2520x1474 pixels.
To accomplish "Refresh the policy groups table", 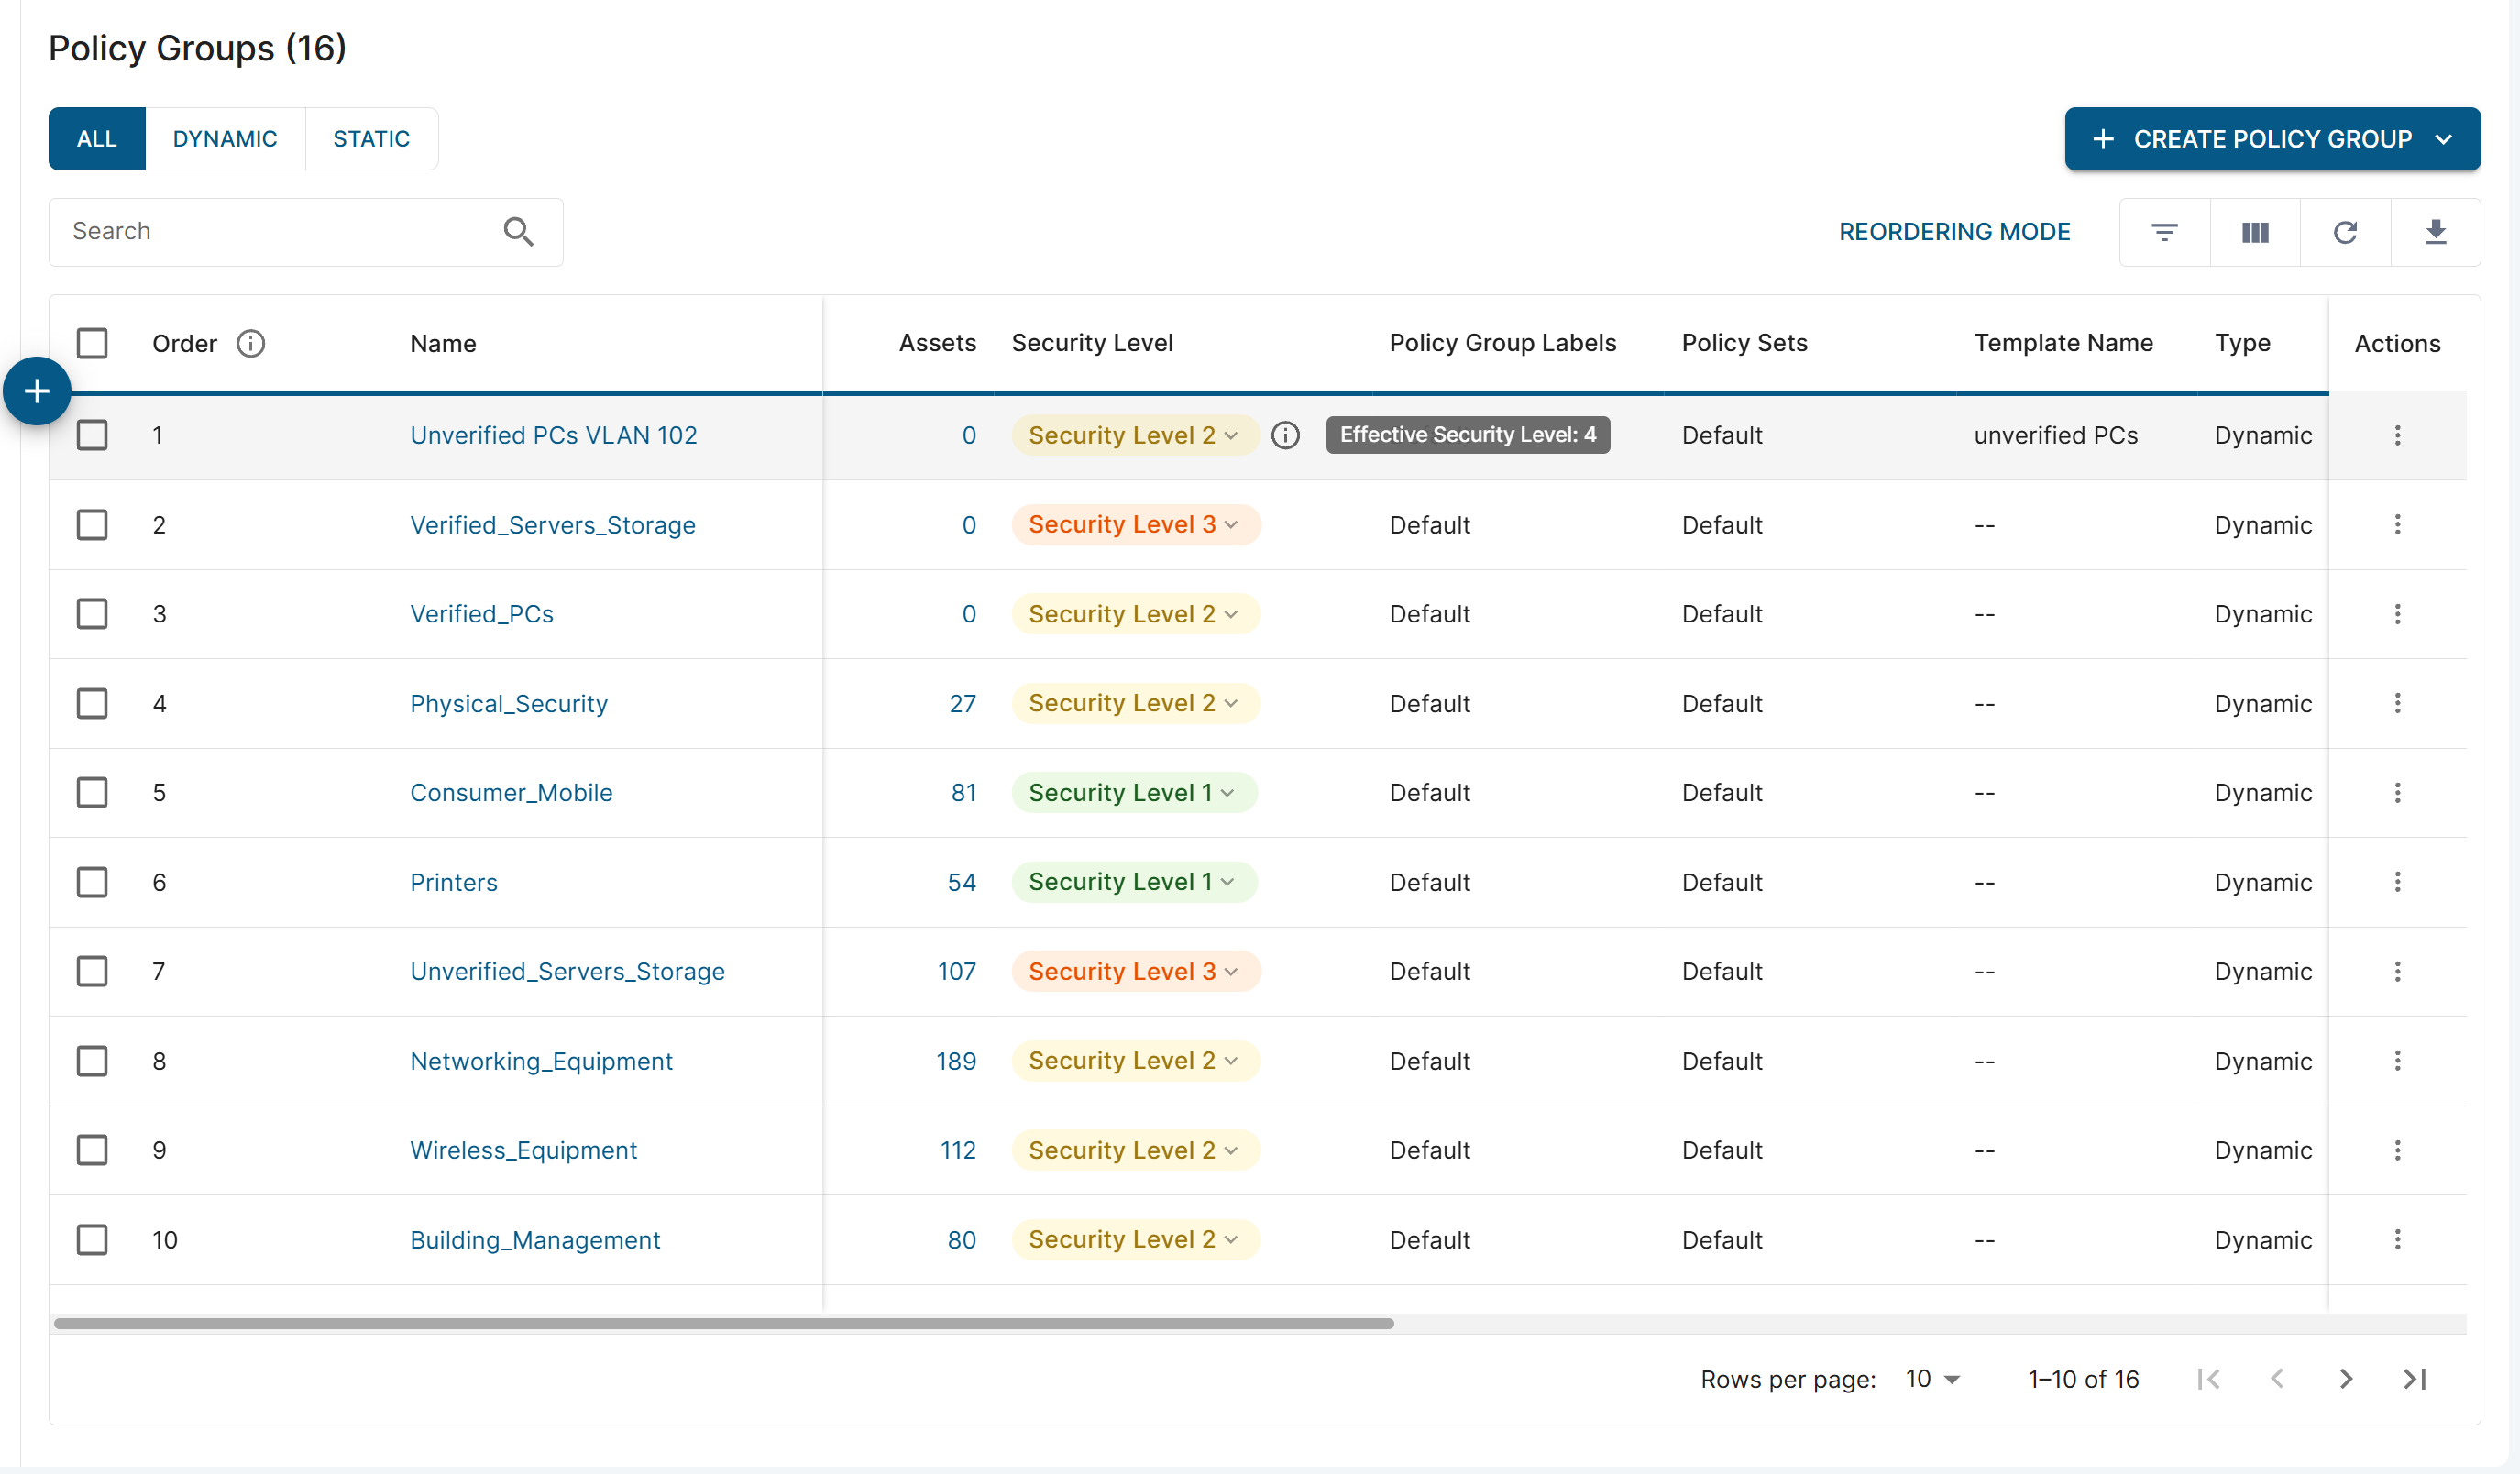I will 2346,231.
